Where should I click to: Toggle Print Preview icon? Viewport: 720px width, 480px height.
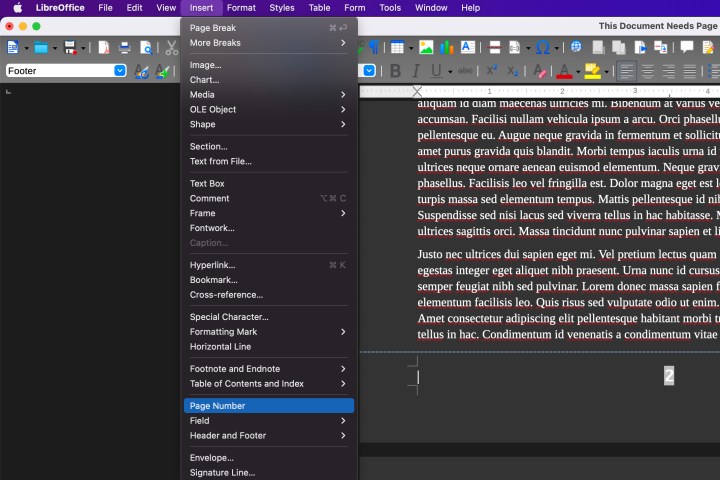click(x=146, y=47)
